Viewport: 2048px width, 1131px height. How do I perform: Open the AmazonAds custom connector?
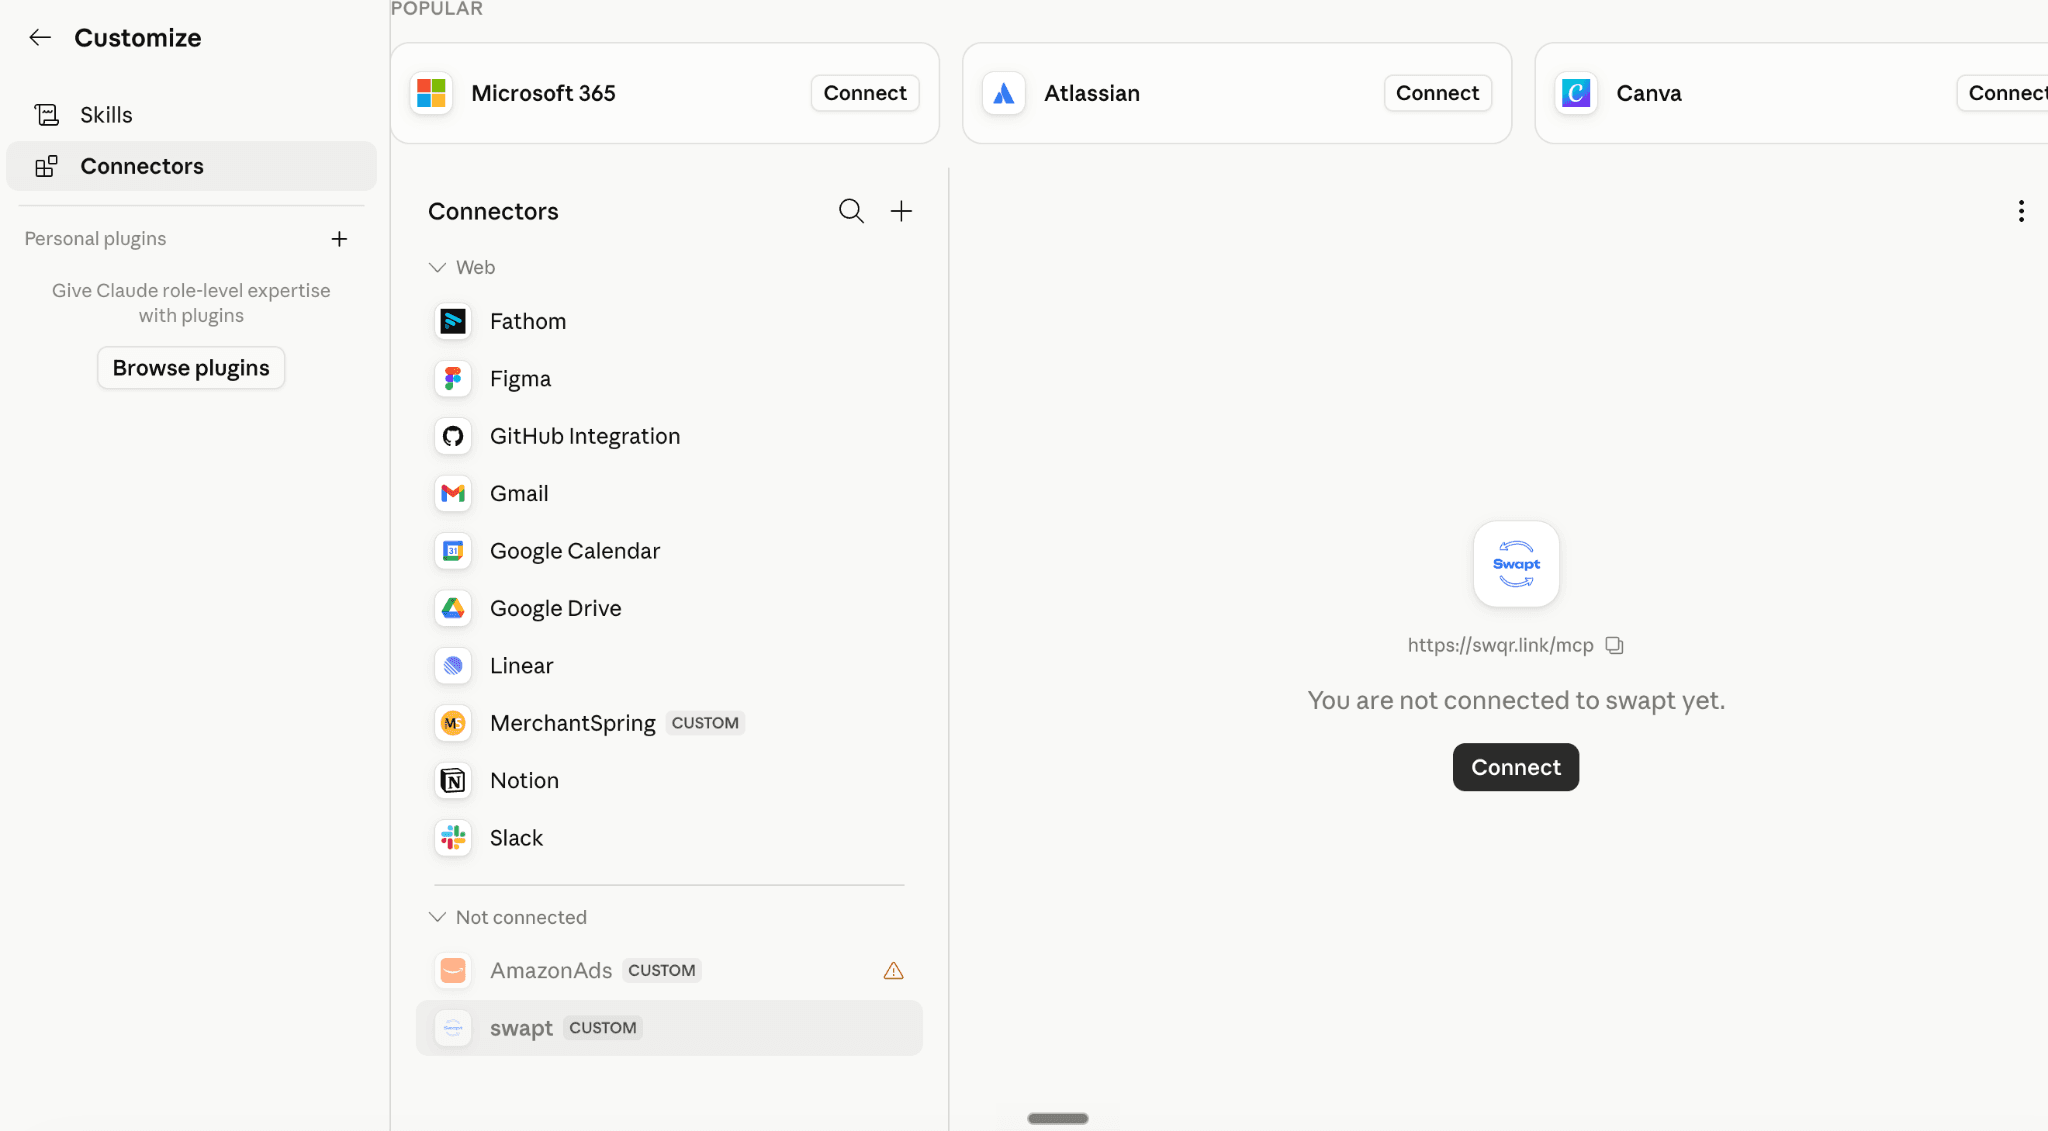tap(669, 971)
